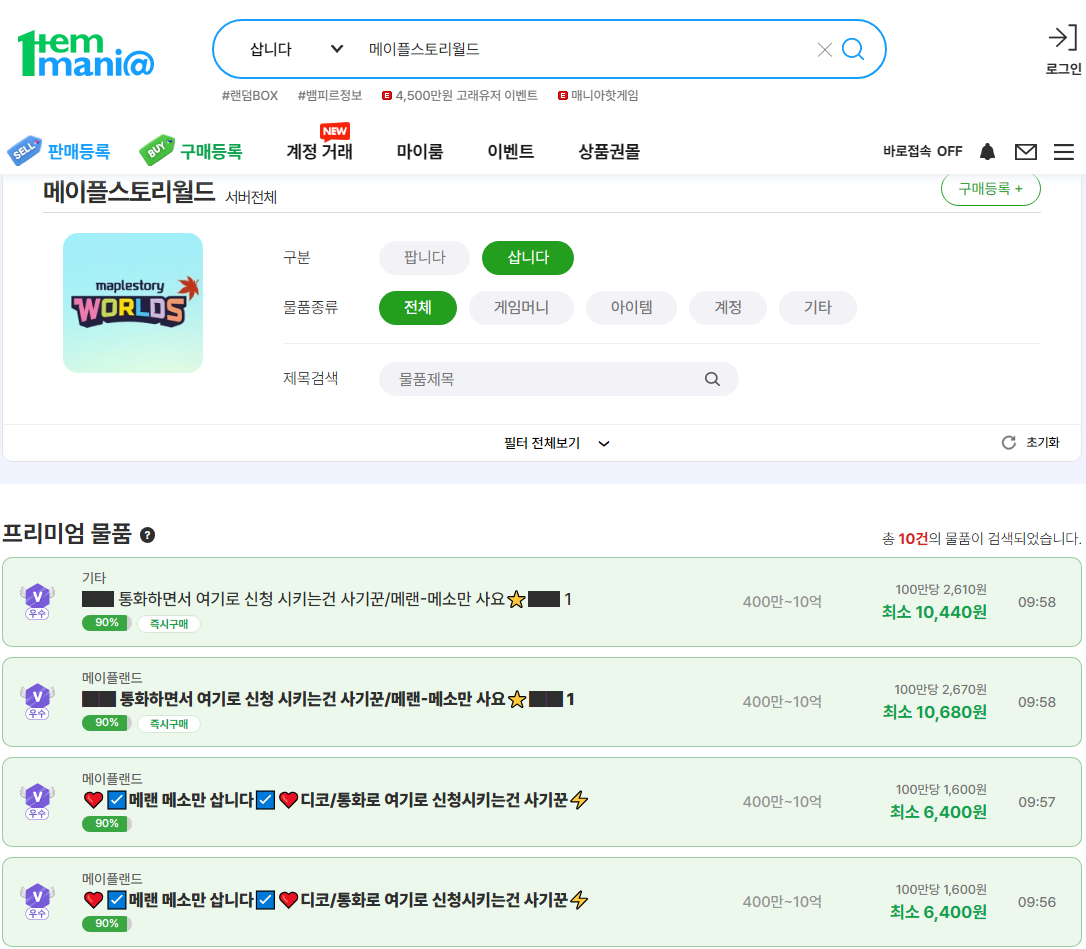Viewport: 1086px width, 949px height.
Task: Click 로그인 text link
Action: [x=1063, y=69]
